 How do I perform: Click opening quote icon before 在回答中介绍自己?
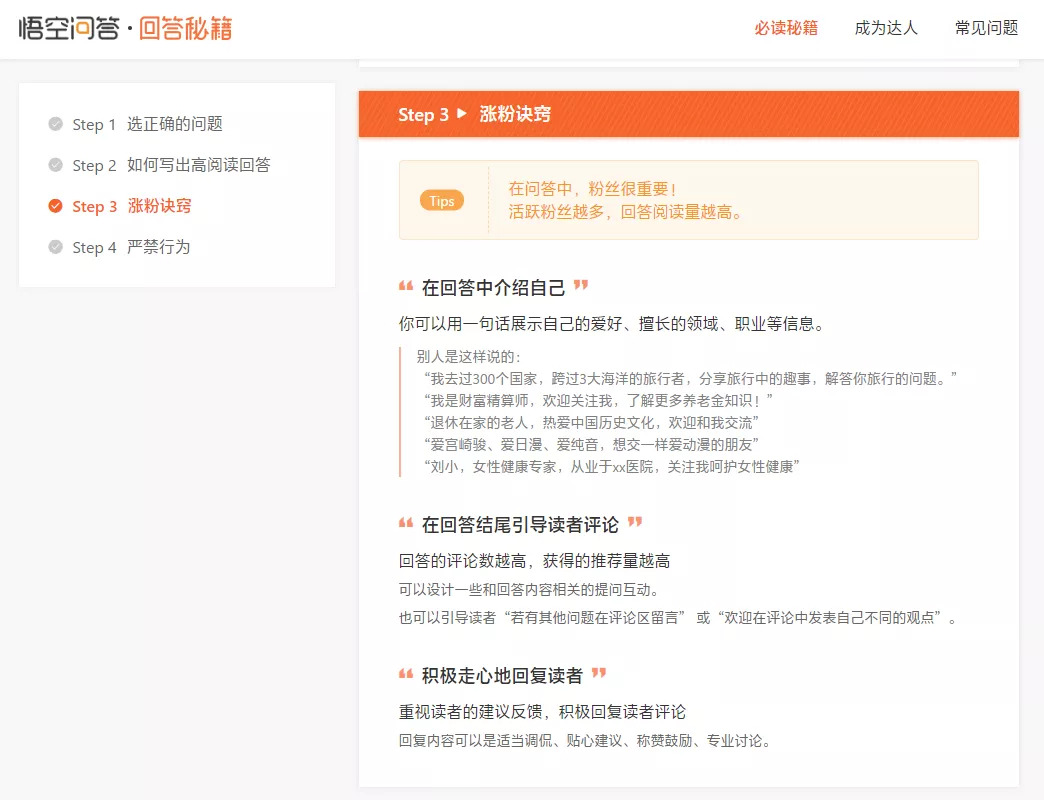(x=406, y=286)
